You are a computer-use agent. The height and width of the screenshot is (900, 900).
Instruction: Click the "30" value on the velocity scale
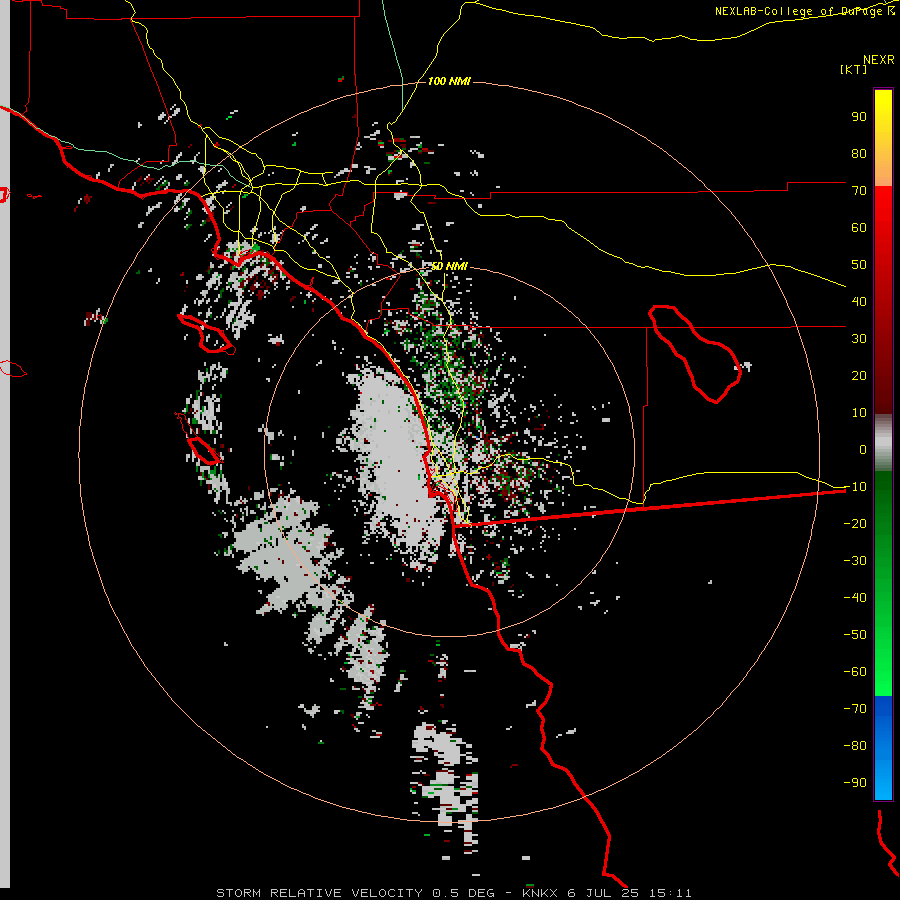[x=859, y=339]
